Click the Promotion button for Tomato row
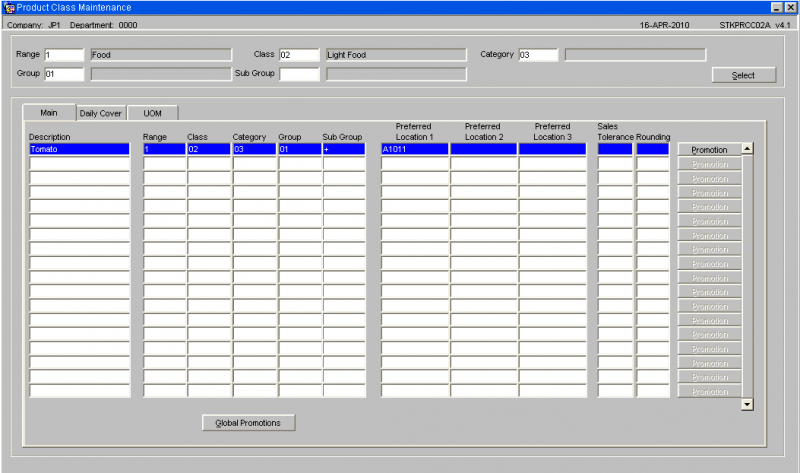Image resolution: width=800 pixels, height=473 pixels. pos(709,150)
